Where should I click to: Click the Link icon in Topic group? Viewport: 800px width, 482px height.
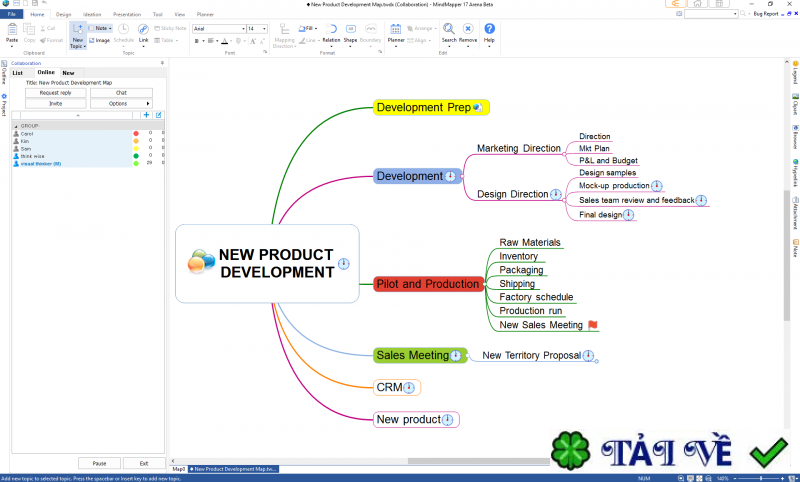[x=144, y=34]
